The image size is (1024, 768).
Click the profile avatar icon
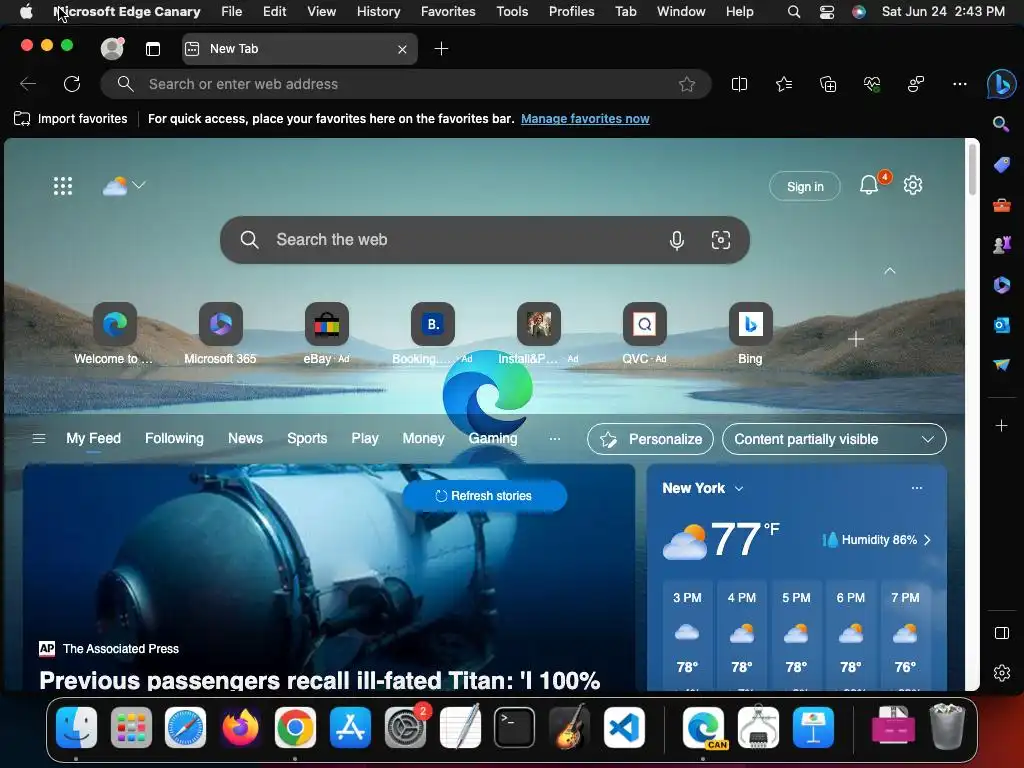tap(112, 48)
